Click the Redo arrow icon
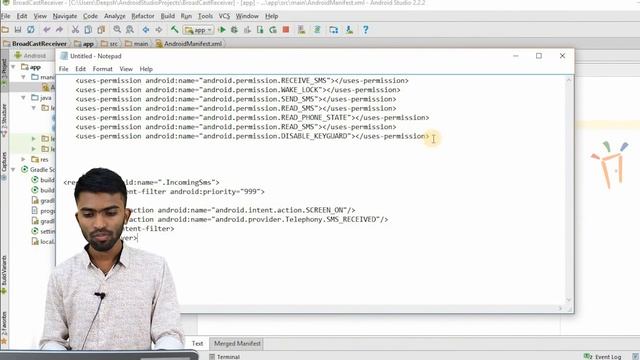The image size is (640, 360). click(x=60, y=30)
